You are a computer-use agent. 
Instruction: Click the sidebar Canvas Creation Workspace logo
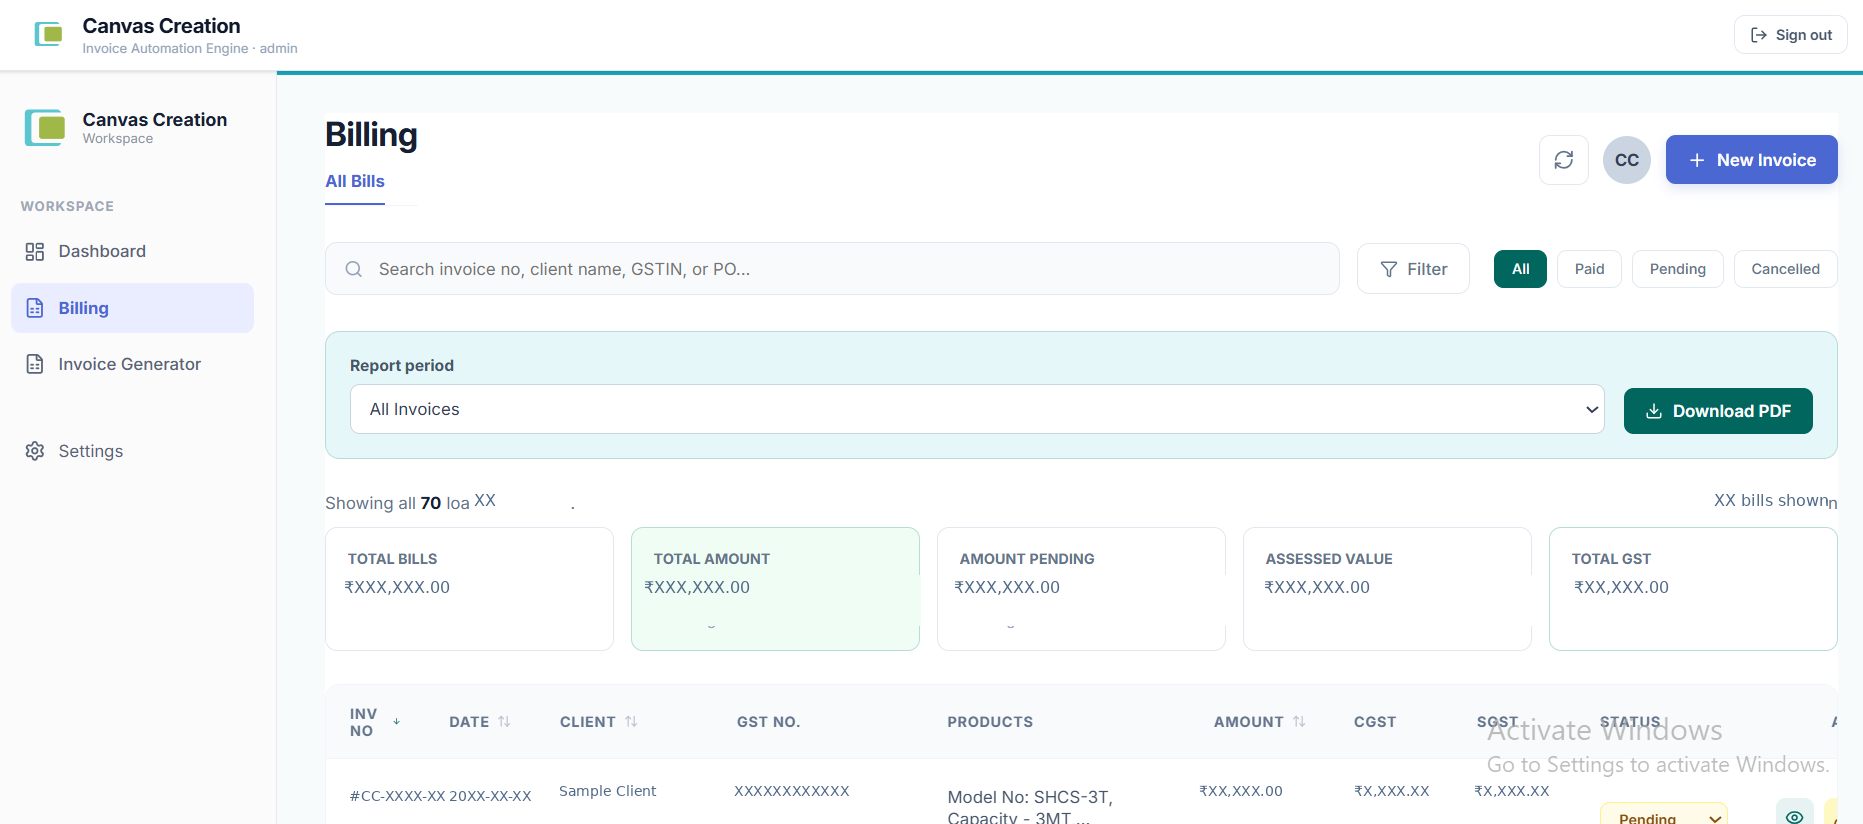[45, 128]
